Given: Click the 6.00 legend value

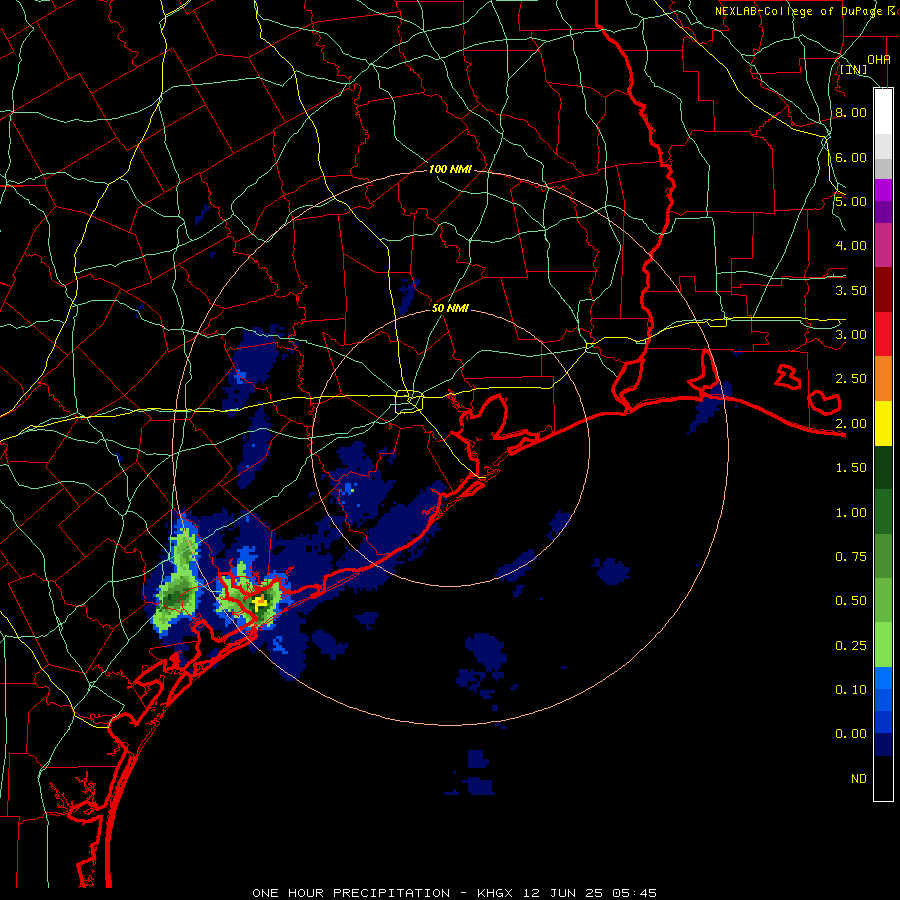Looking at the screenshot, I should coord(851,157).
